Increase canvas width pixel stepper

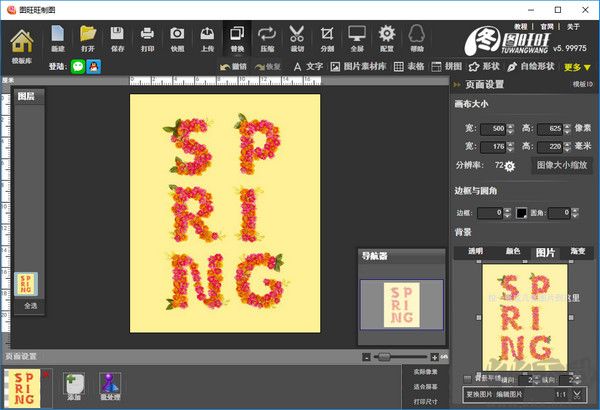(510, 126)
